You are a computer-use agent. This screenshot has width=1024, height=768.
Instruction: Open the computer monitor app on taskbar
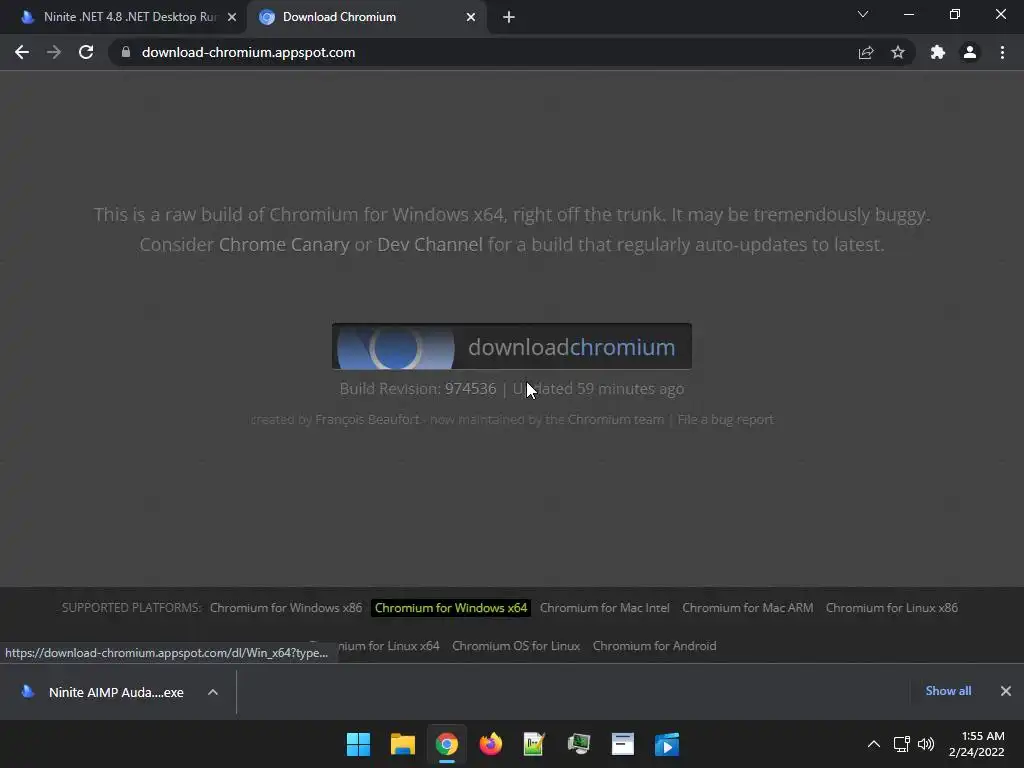tap(579, 744)
